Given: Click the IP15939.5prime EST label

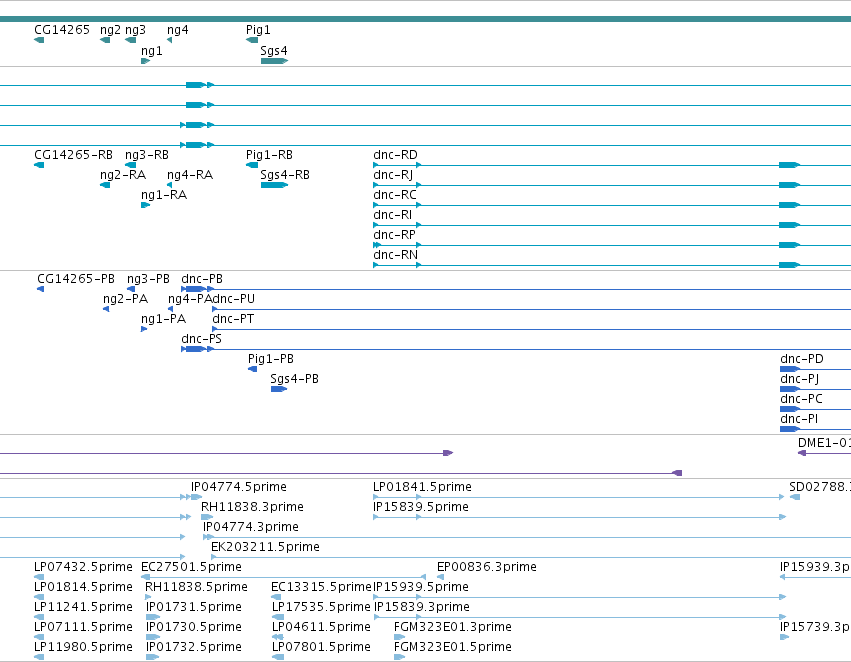Looking at the screenshot, I should tap(421, 587).
